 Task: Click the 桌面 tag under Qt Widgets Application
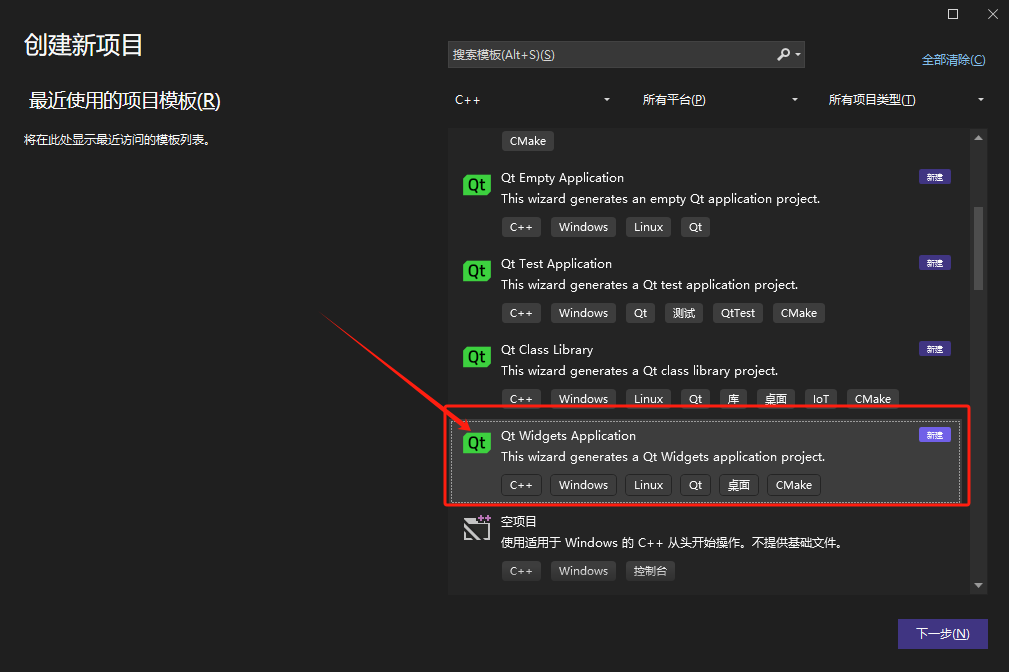[x=738, y=485]
